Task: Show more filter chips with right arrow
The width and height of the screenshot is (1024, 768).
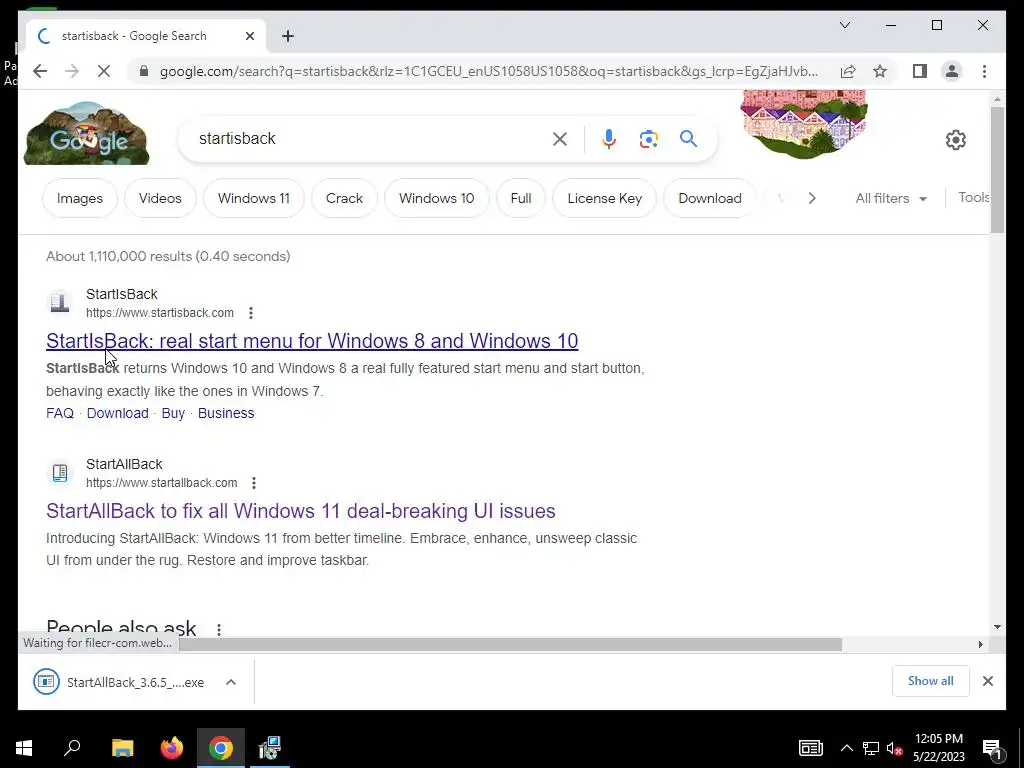Action: [812, 198]
